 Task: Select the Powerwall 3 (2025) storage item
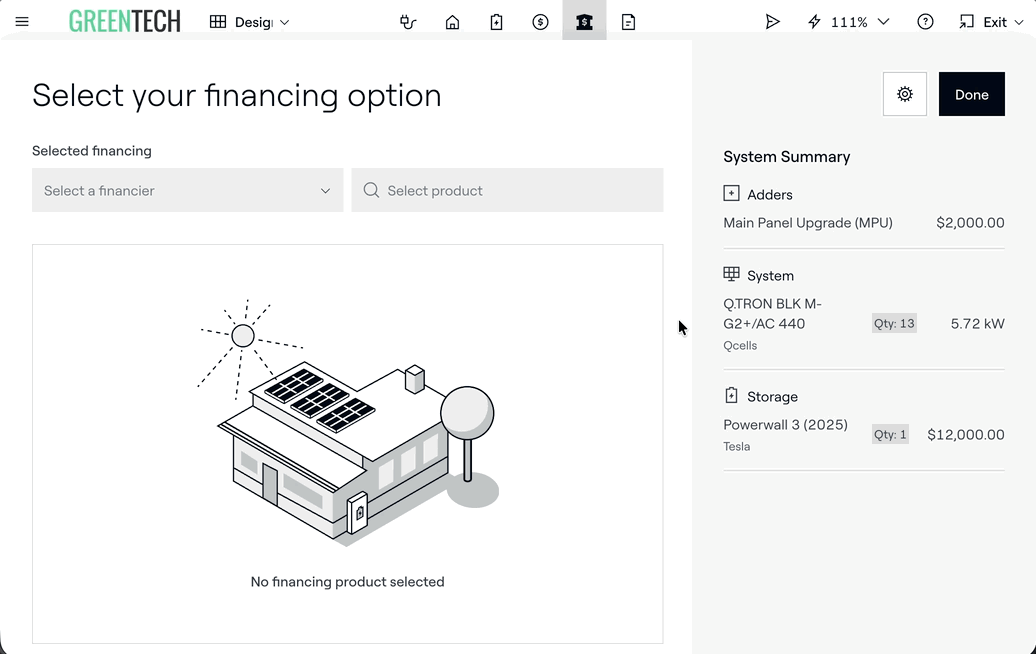click(785, 425)
